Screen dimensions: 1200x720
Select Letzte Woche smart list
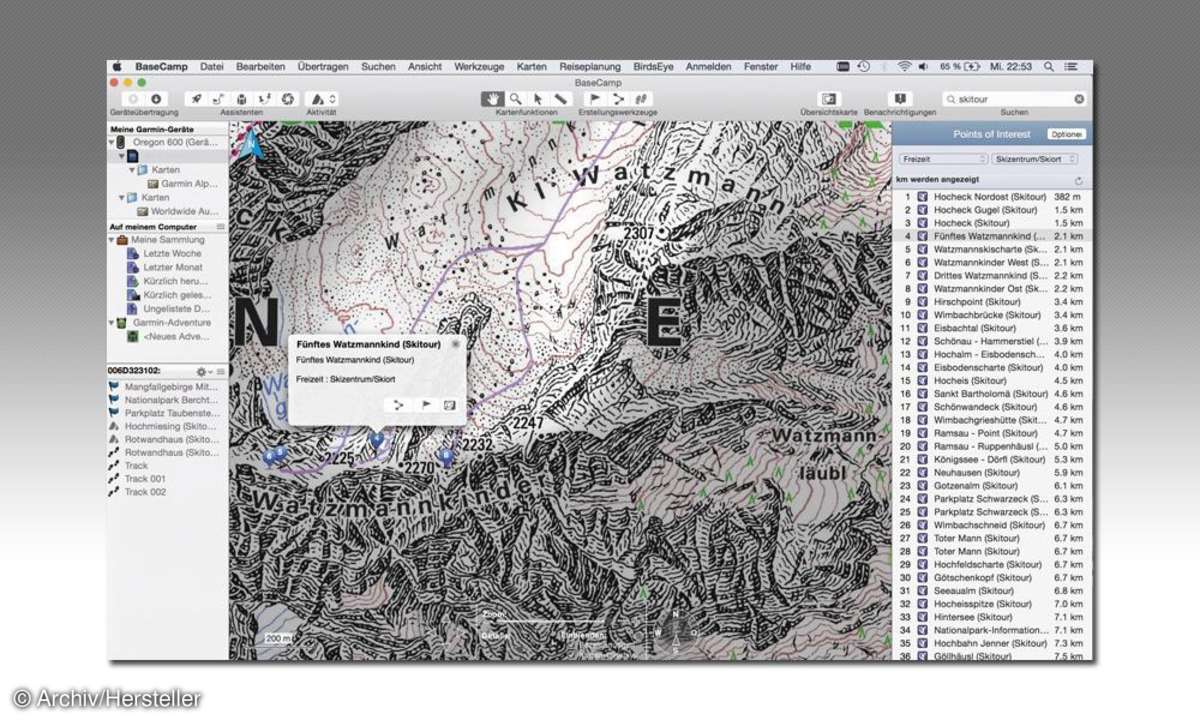(x=172, y=254)
